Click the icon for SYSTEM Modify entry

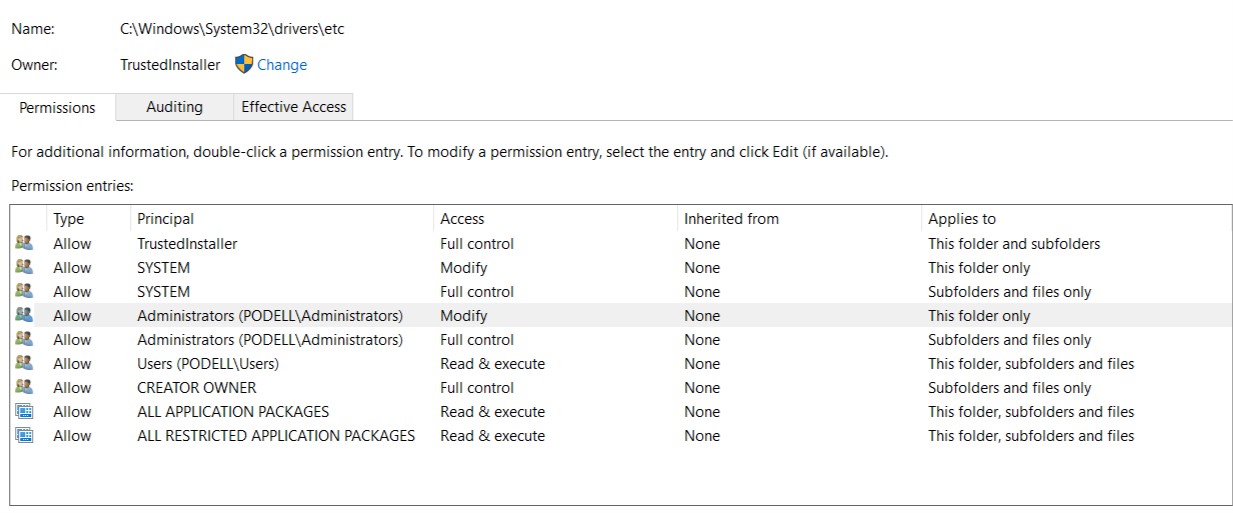pyautogui.click(x=24, y=267)
